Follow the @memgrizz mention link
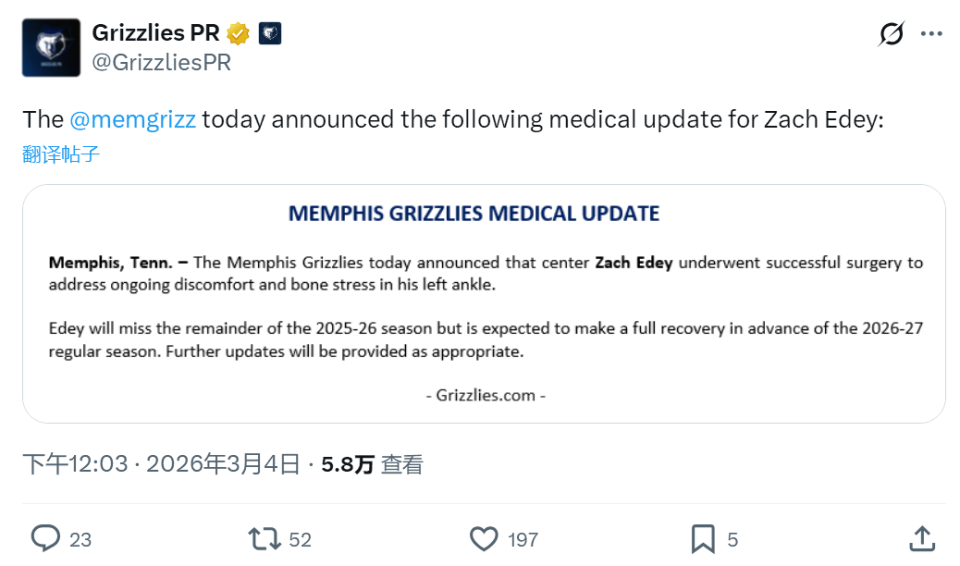960x566 pixels. pyautogui.click(x=134, y=120)
